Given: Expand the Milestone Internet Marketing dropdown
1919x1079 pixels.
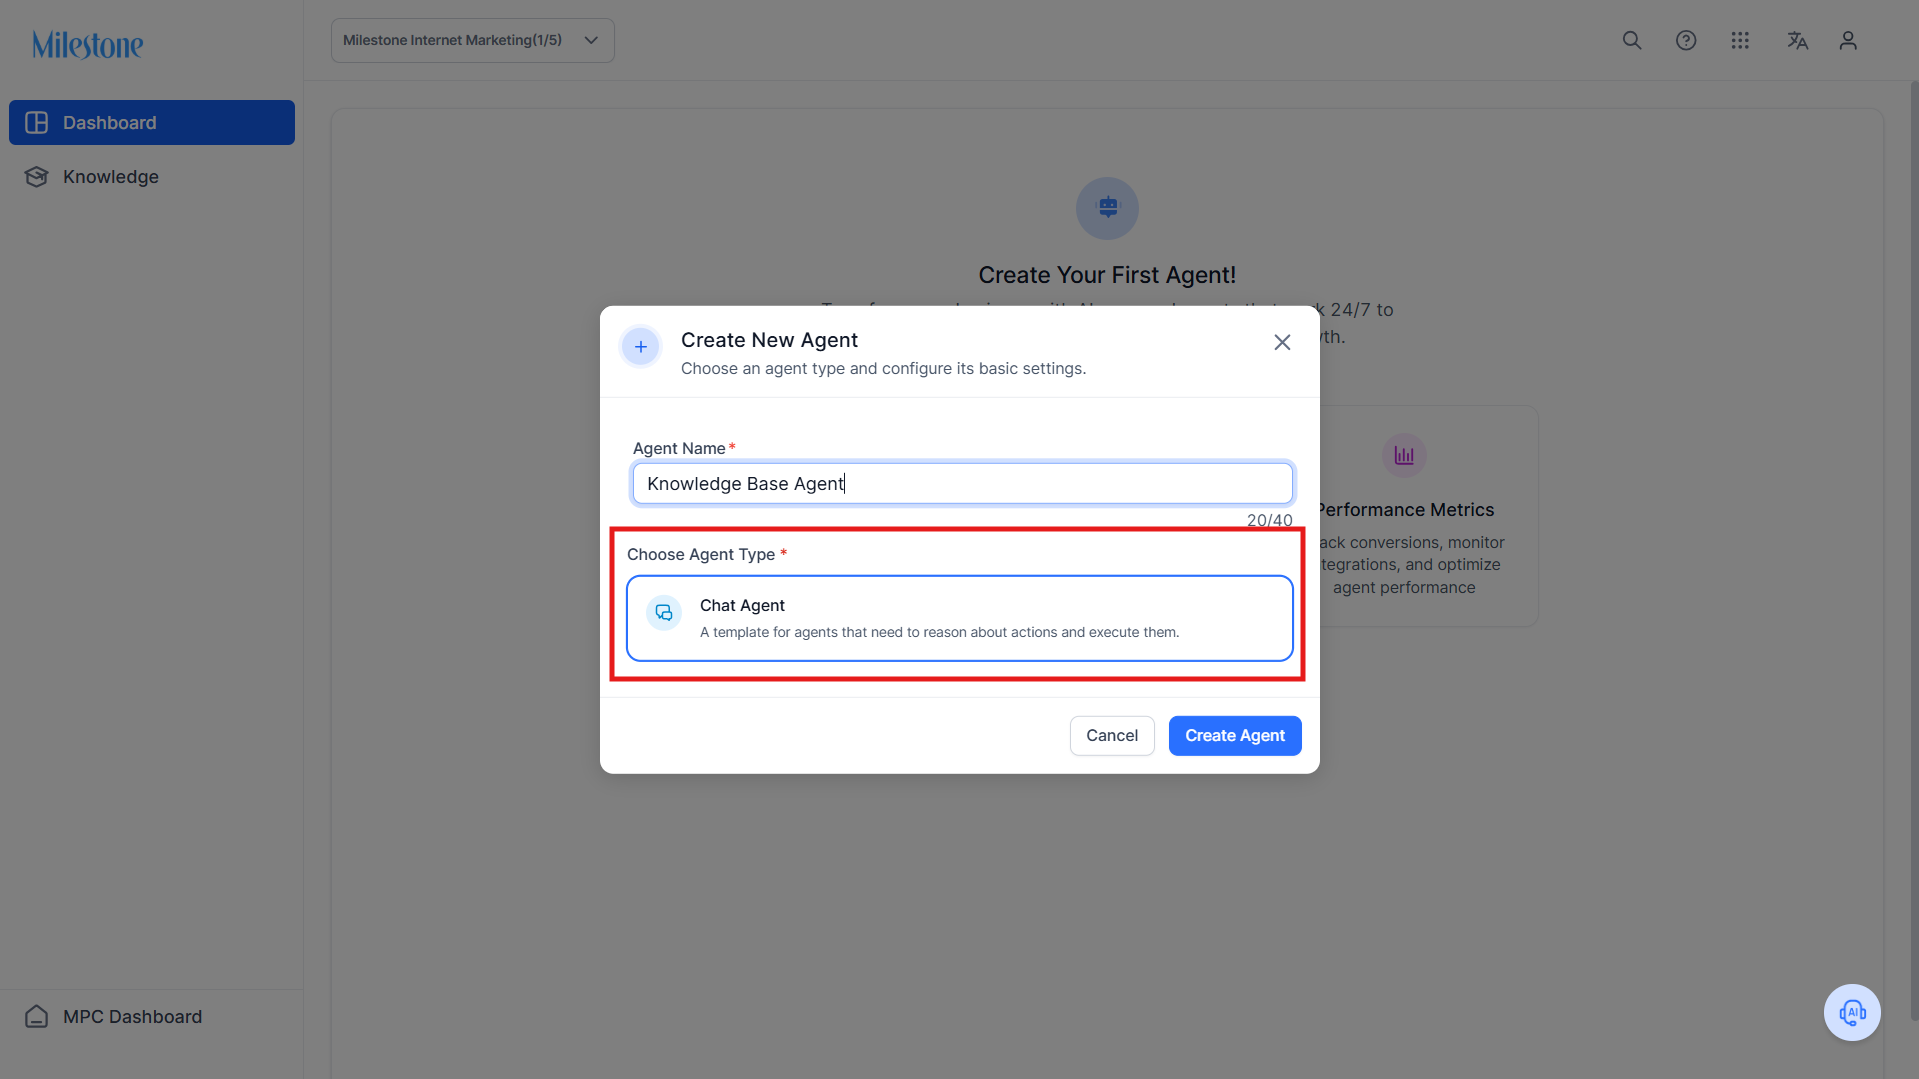Looking at the screenshot, I should point(472,40).
